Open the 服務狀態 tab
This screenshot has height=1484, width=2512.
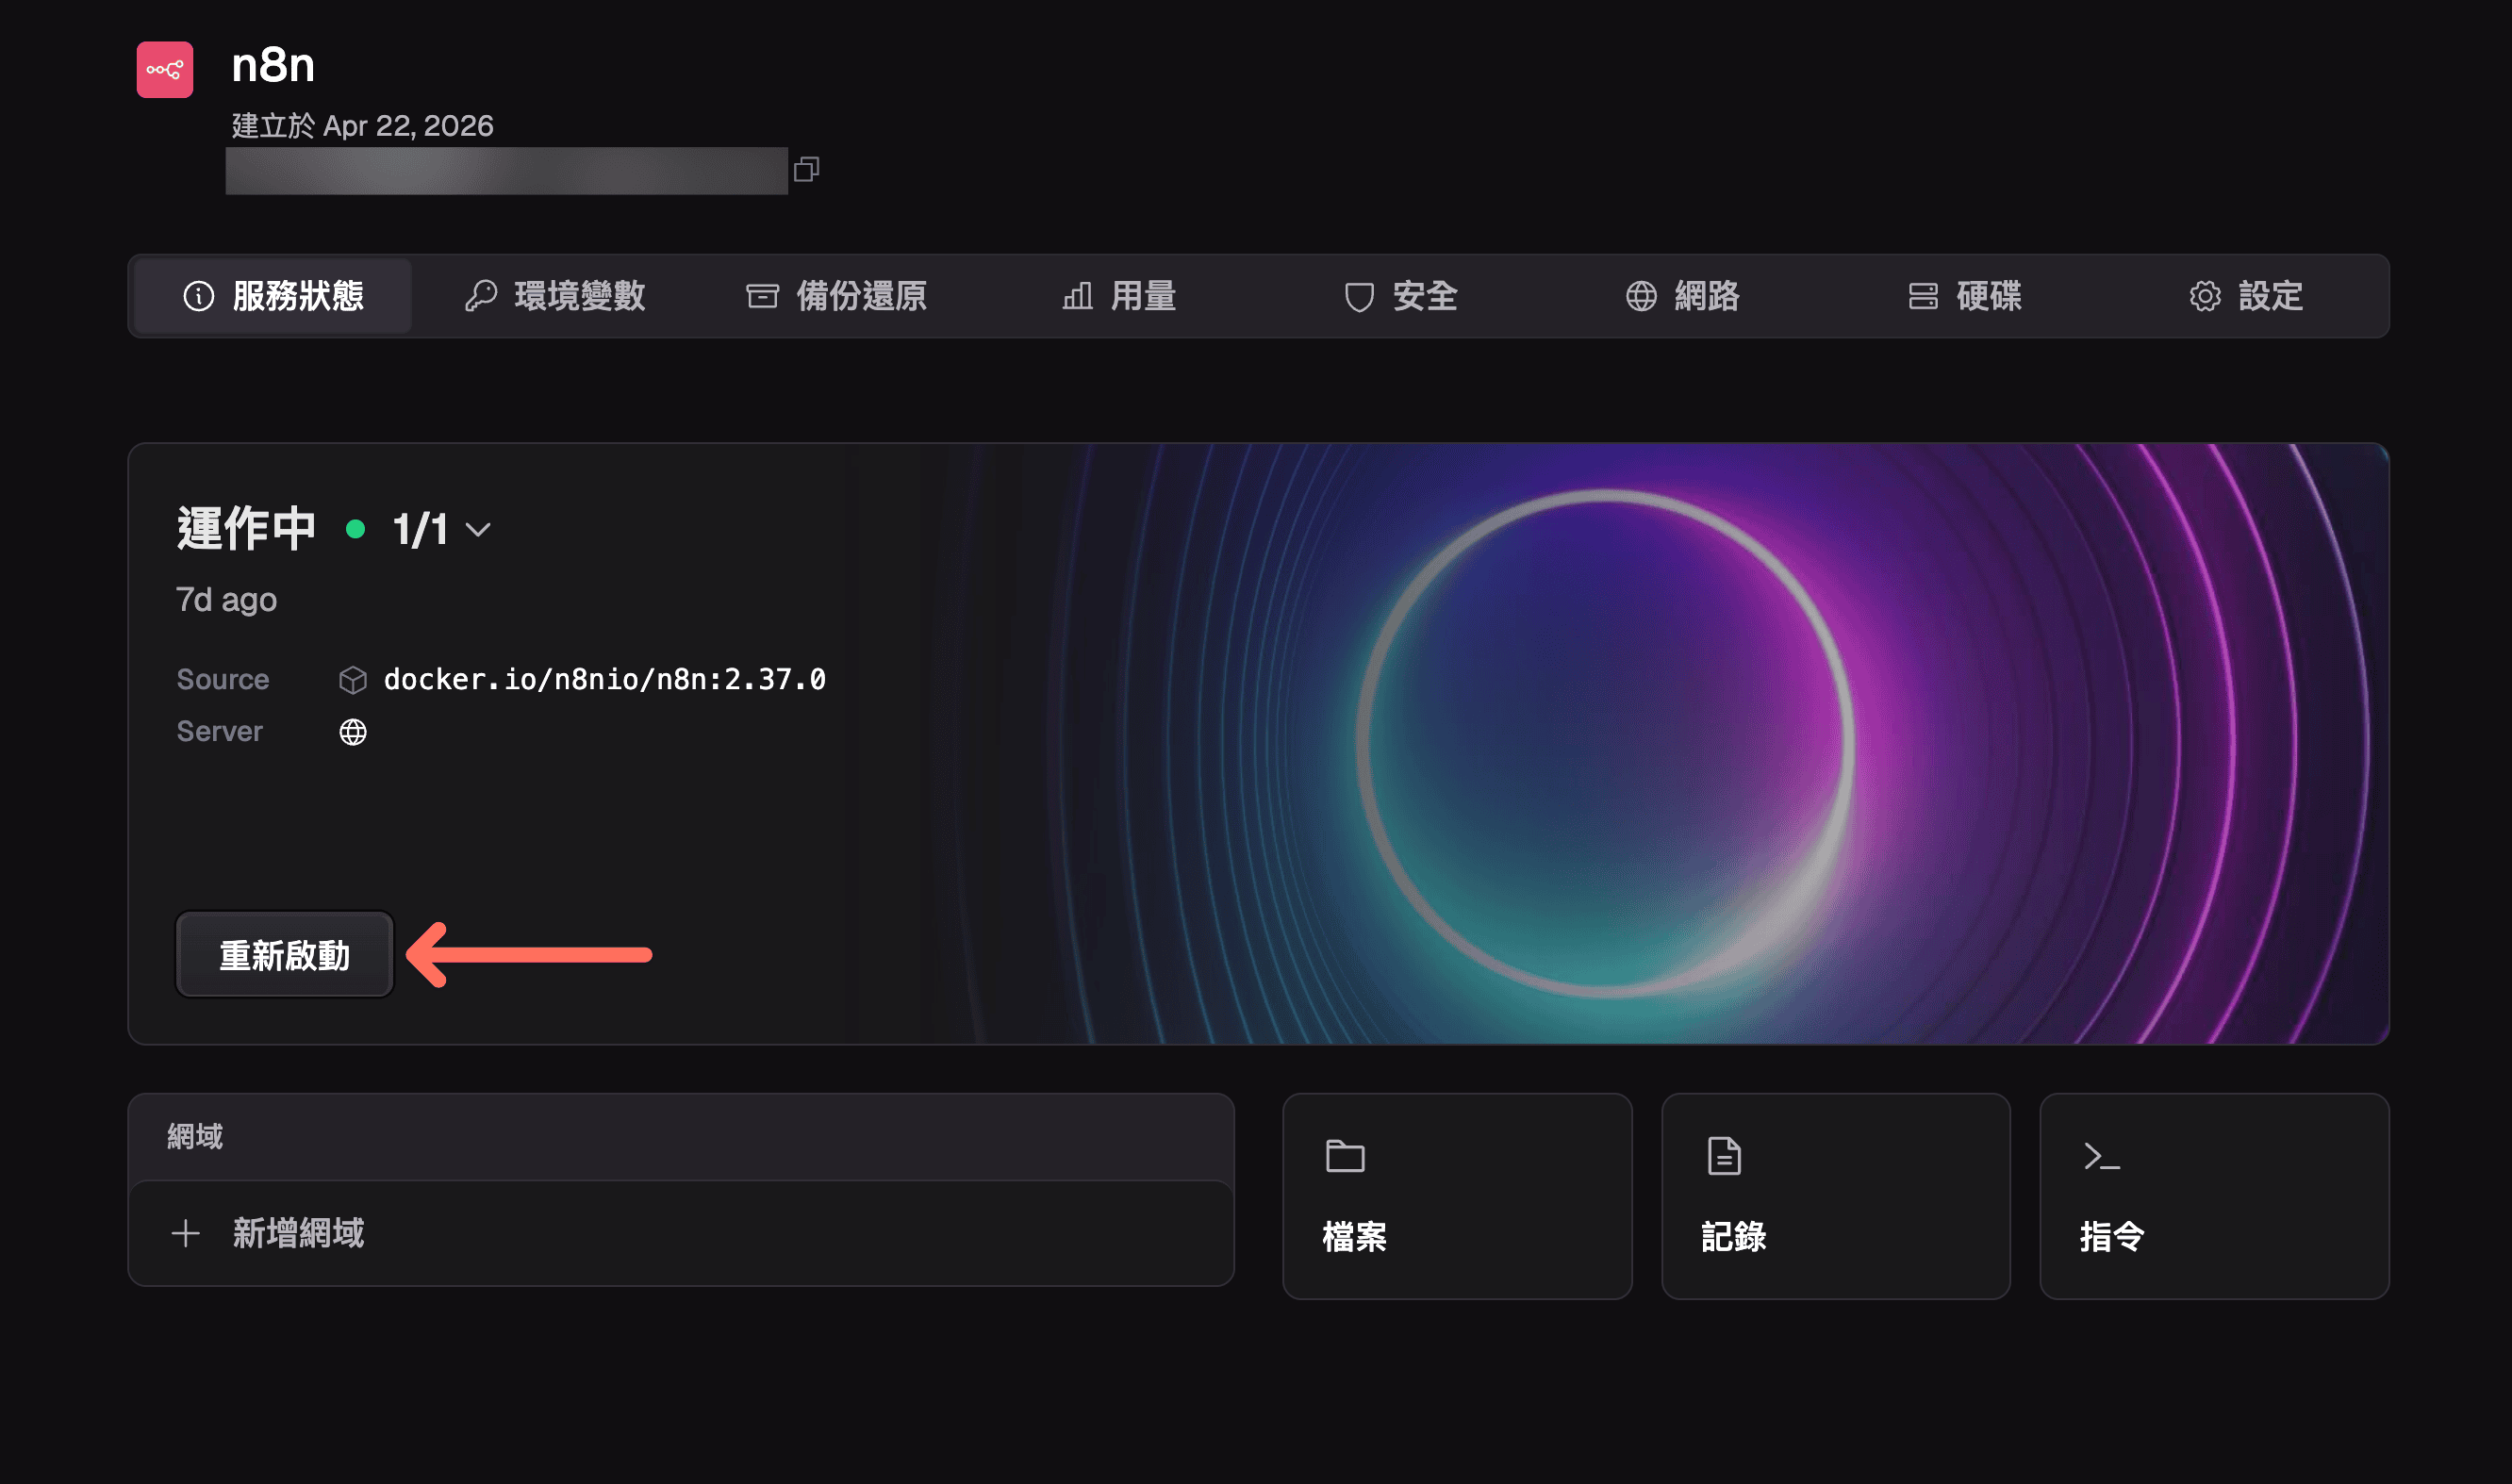click(272, 296)
